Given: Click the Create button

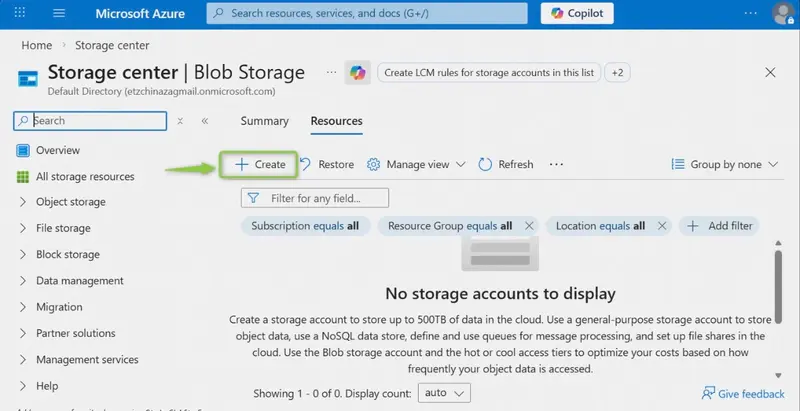Looking at the screenshot, I should point(259,164).
